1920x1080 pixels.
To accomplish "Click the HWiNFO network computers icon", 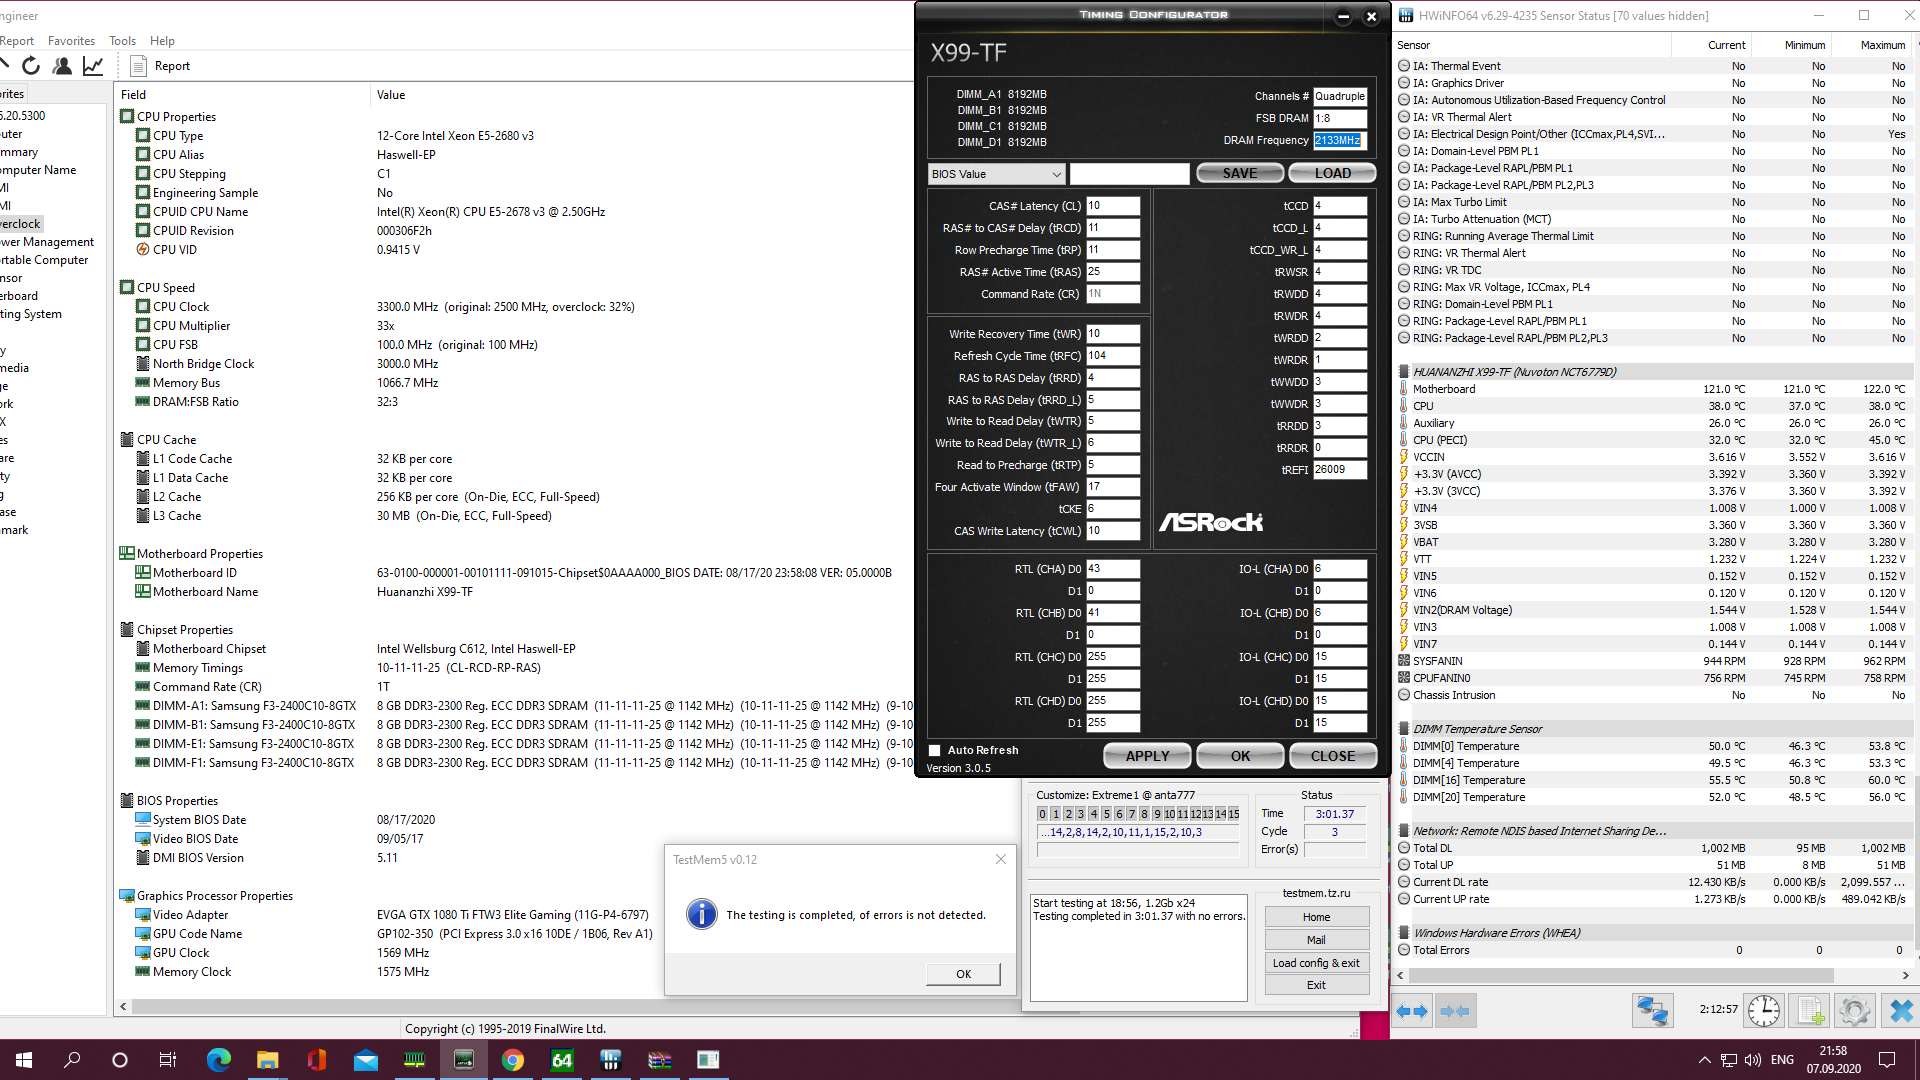I will coord(1652,1011).
